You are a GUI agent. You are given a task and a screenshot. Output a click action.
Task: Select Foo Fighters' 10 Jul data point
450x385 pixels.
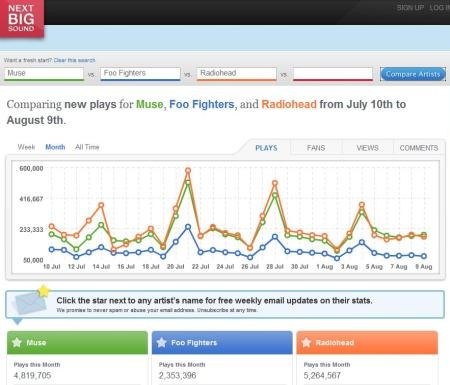(x=52, y=249)
